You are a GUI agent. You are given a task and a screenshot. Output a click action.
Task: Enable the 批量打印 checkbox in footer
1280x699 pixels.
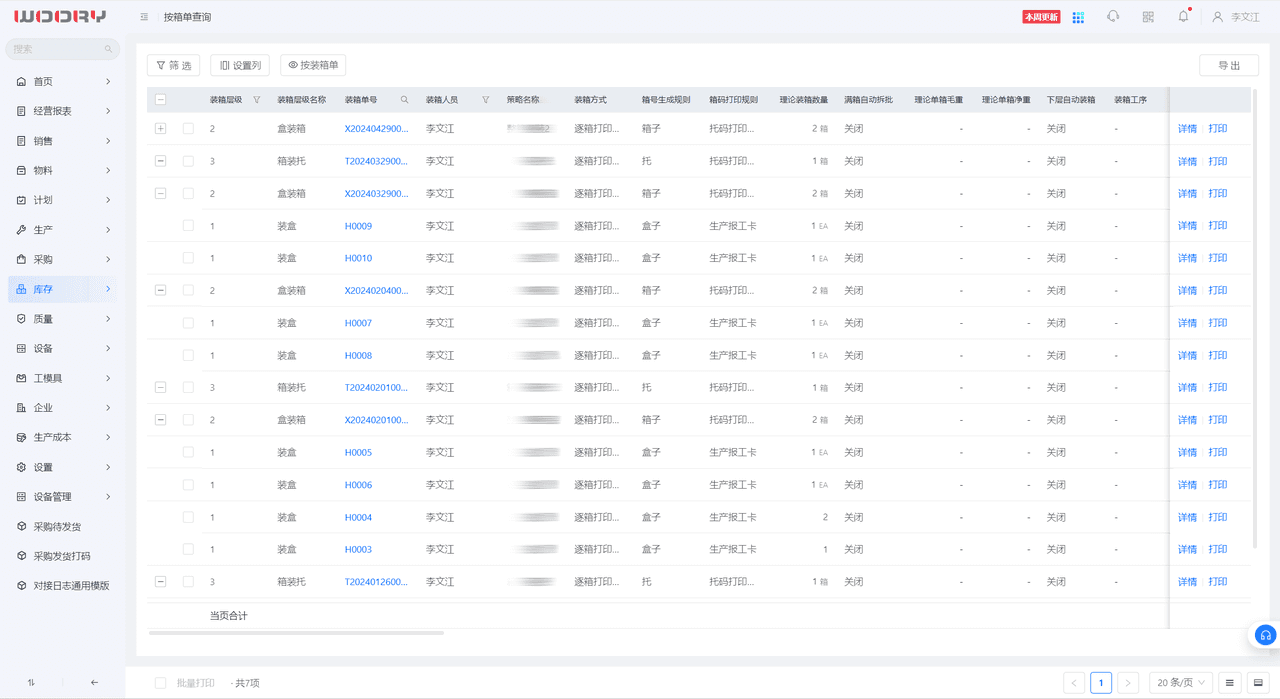pyautogui.click(x=160, y=683)
